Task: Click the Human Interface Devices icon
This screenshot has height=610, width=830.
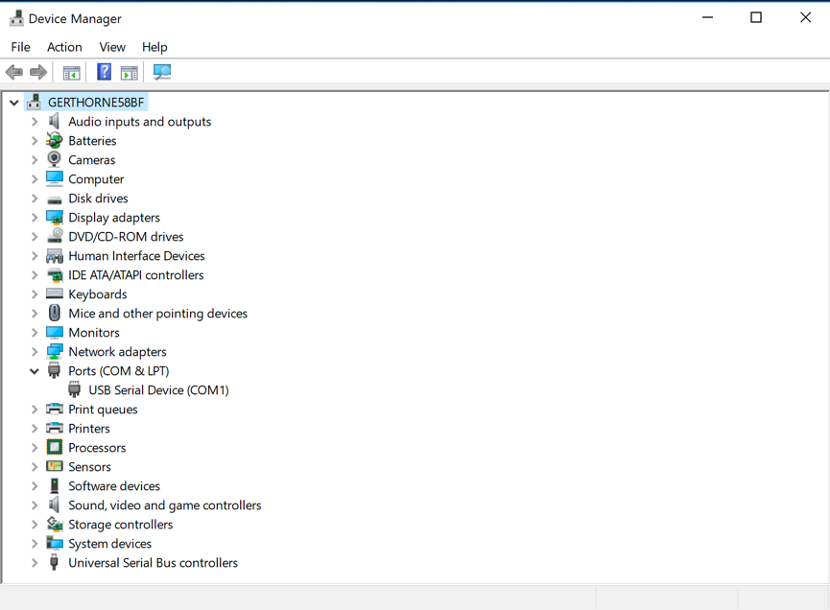Action: tap(55, 256)
